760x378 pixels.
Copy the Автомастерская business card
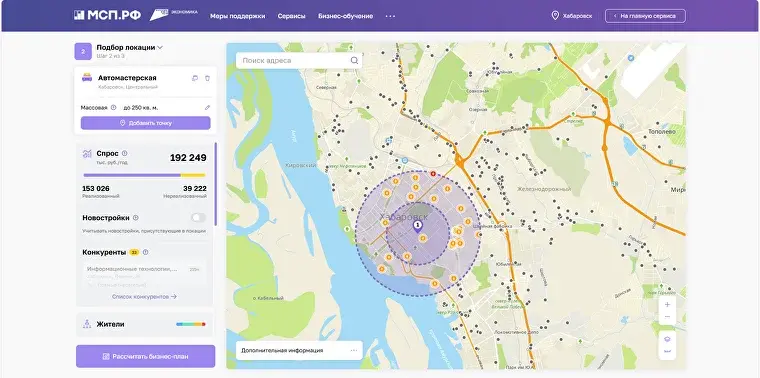pyautogui.click(x=195, y=78)
